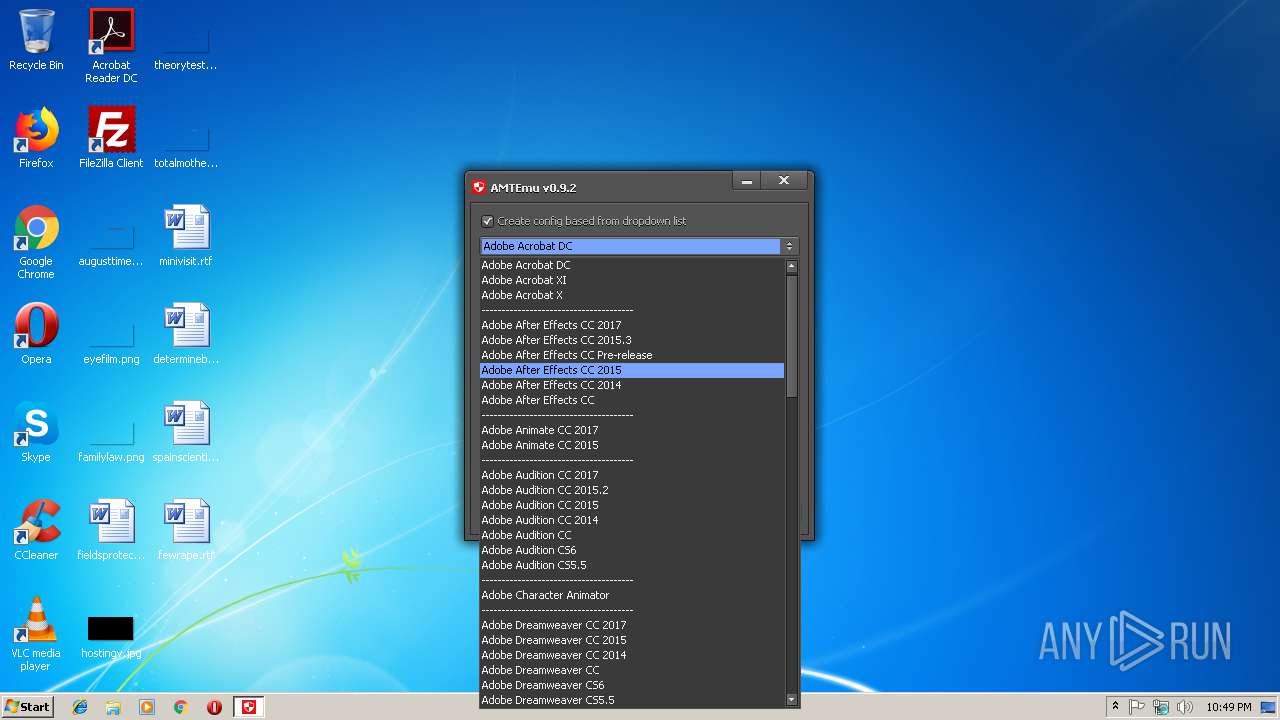This screenshot has width=1280, height=720.
Task: Select highlighted Adobe After Effects CC 2015
Action: [x=632, y=370]
